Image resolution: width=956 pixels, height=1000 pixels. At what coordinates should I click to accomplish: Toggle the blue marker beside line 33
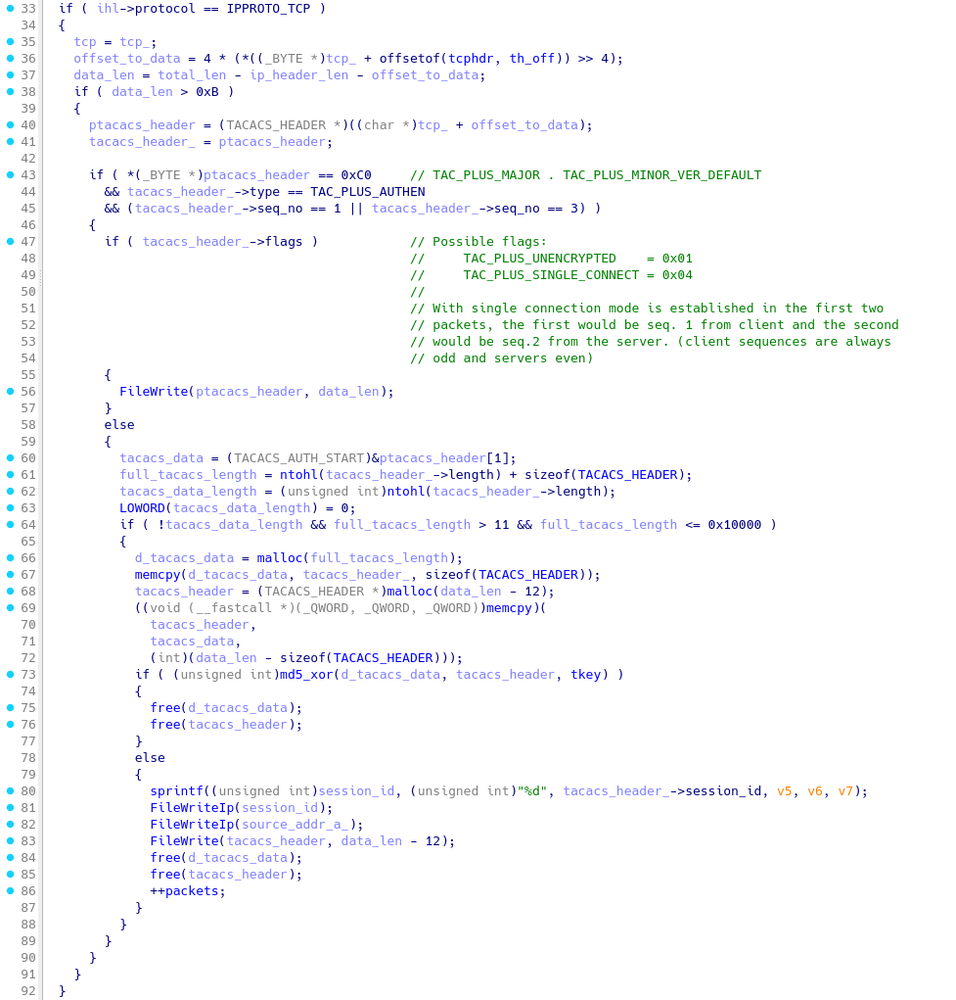click(8, 8)
